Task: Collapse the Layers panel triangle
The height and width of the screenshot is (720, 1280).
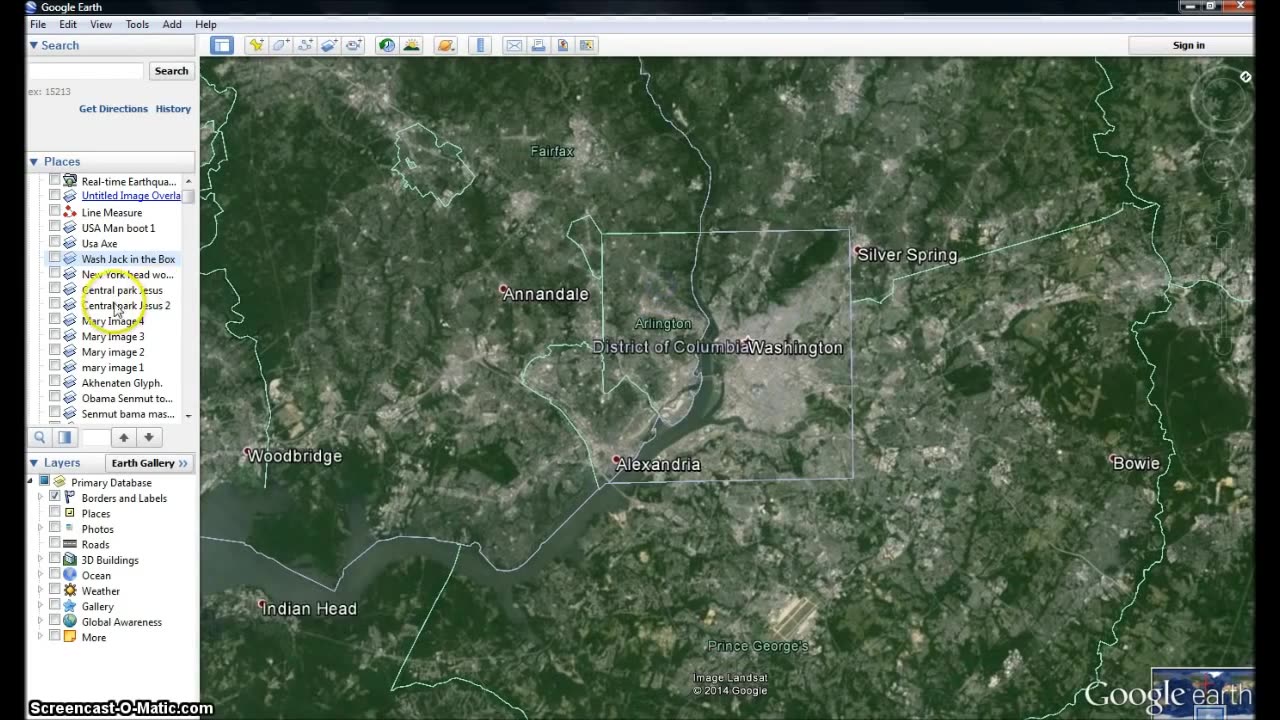Action: 33,463
